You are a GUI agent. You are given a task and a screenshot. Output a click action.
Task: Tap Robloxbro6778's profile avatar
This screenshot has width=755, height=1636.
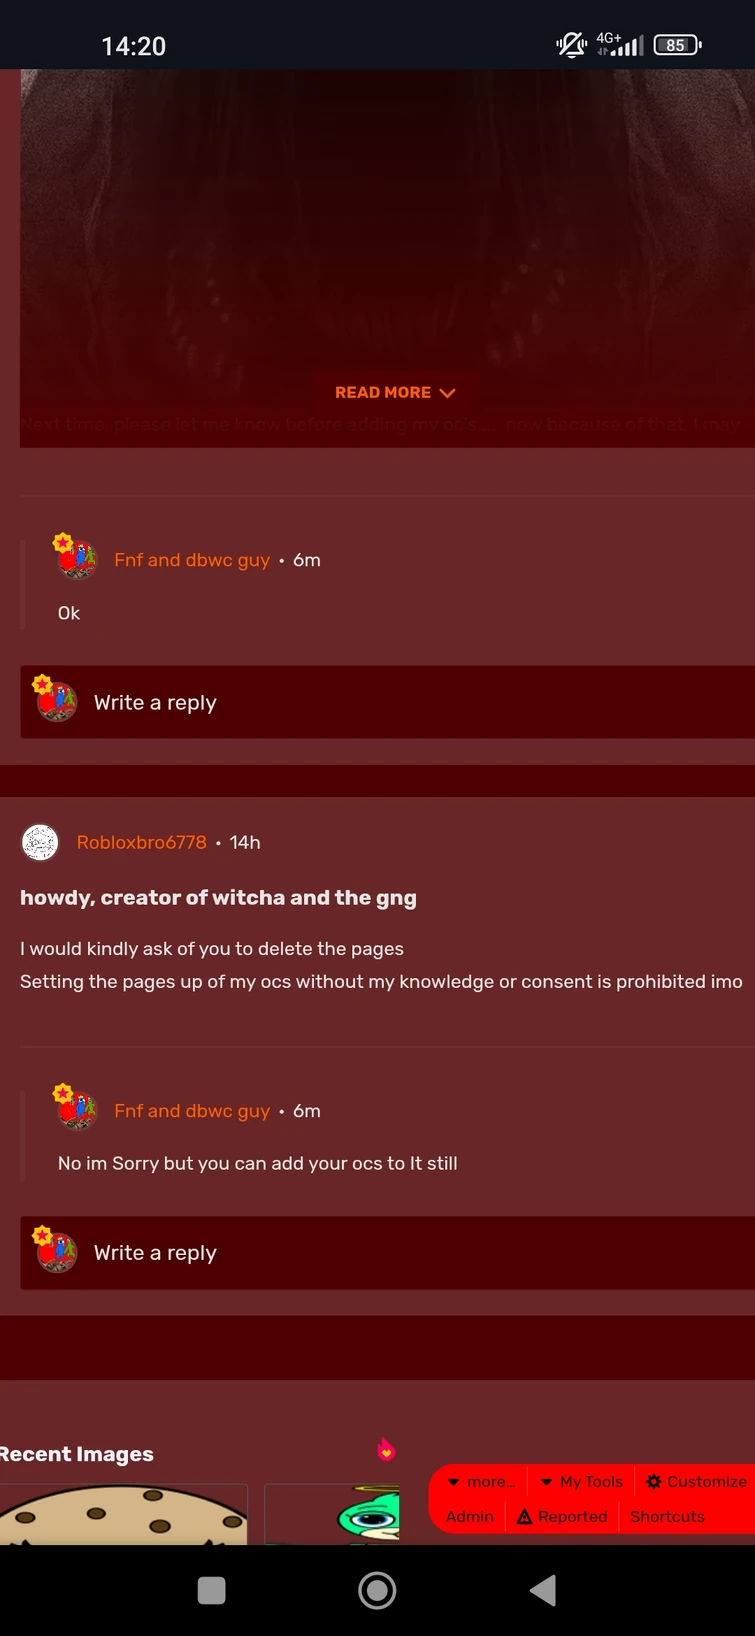tap(40, 842)
